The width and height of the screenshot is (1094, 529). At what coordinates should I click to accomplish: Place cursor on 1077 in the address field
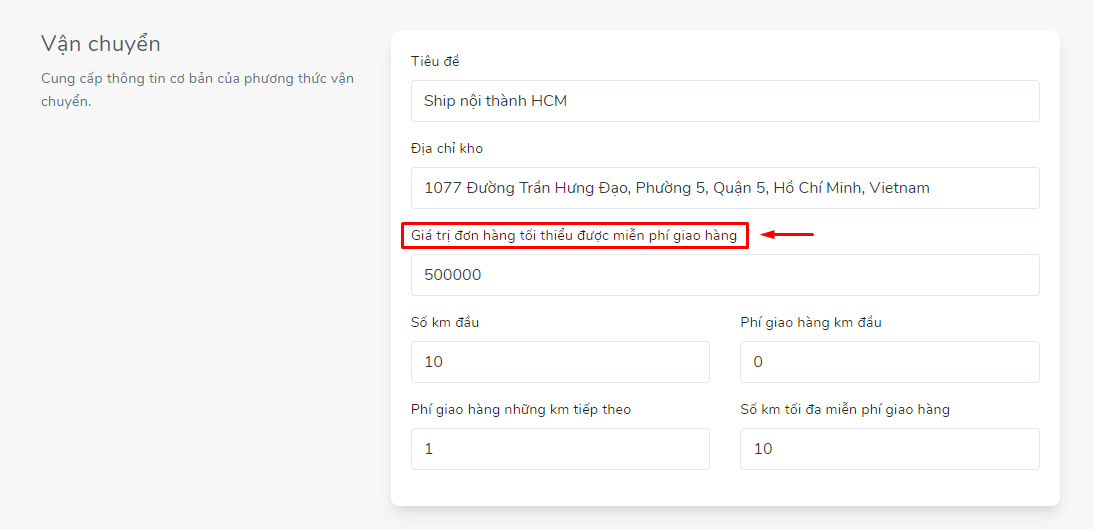click(x=442, y=188)
